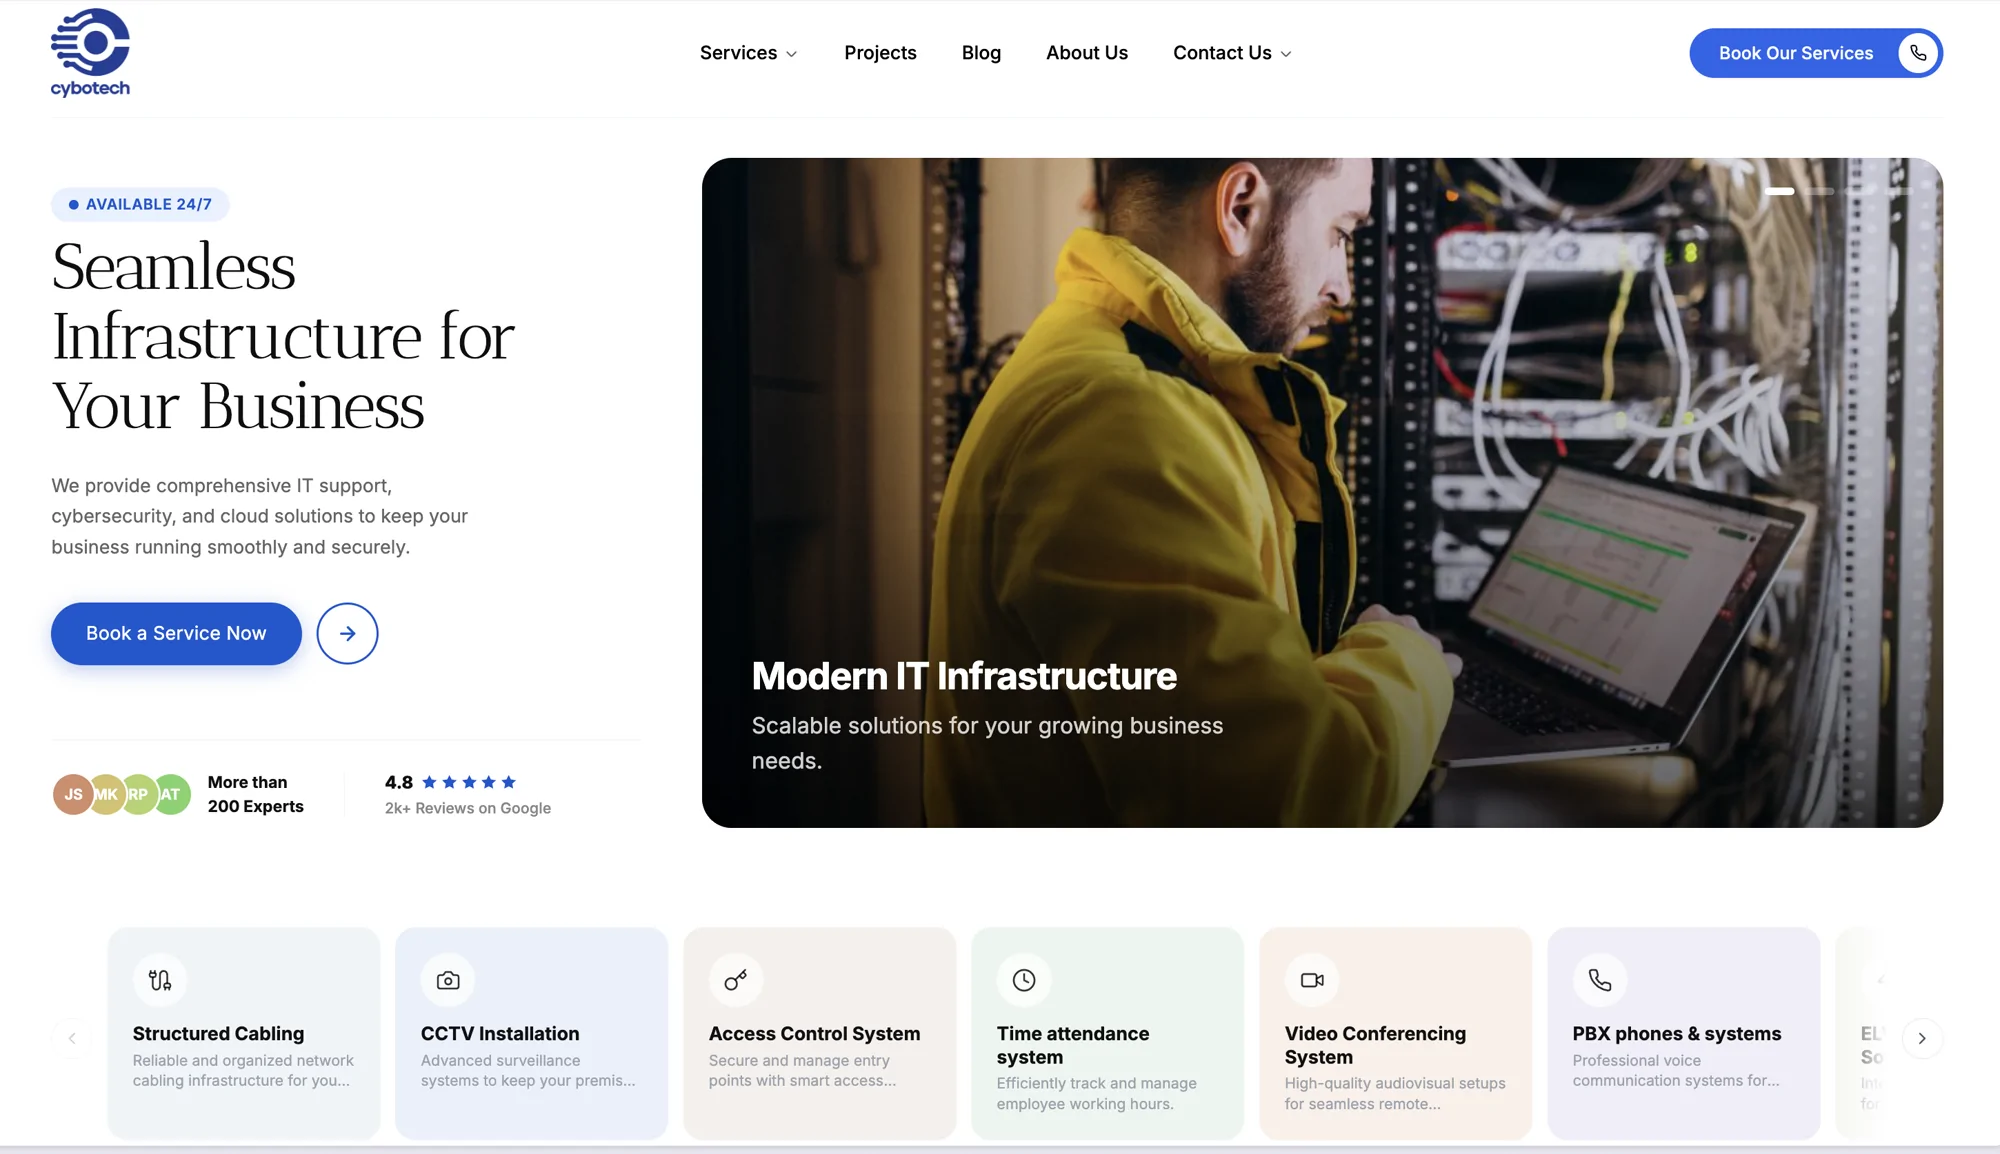Click the Video Conferencing System title
Viewport: 2000px width, 1154px height.
(1375, 1045)
